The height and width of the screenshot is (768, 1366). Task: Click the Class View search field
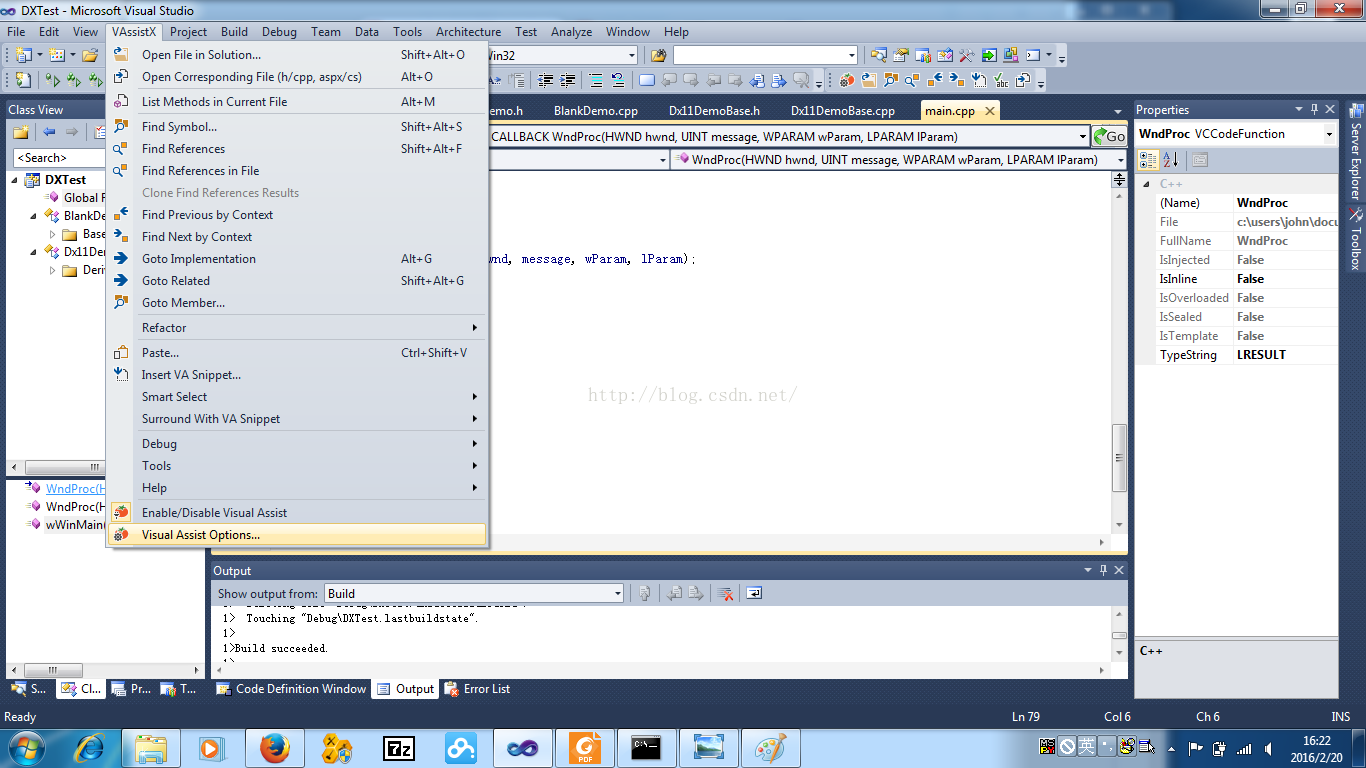point(57,158)
